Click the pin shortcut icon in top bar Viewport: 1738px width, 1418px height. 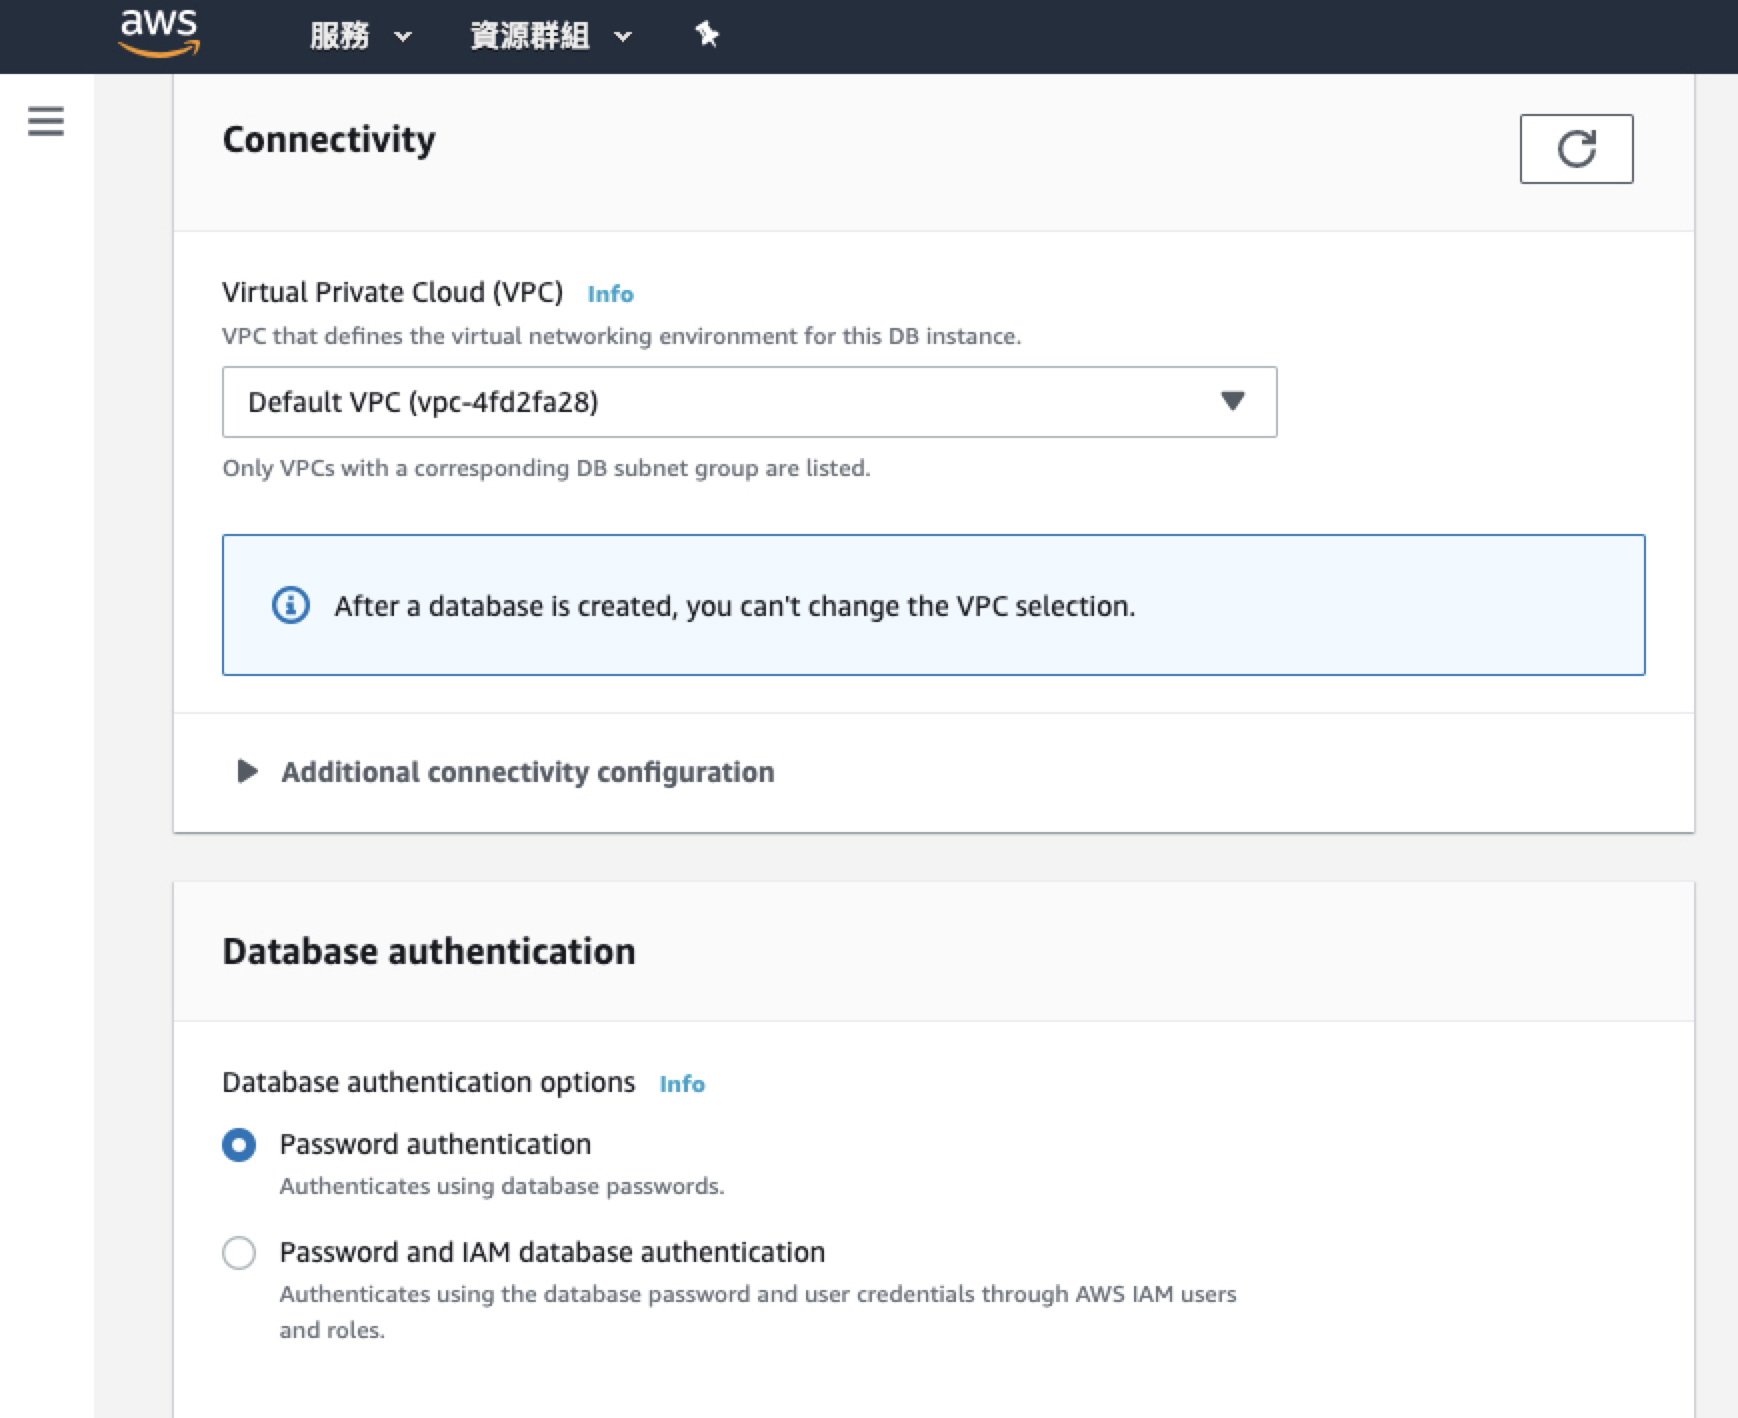707,35
